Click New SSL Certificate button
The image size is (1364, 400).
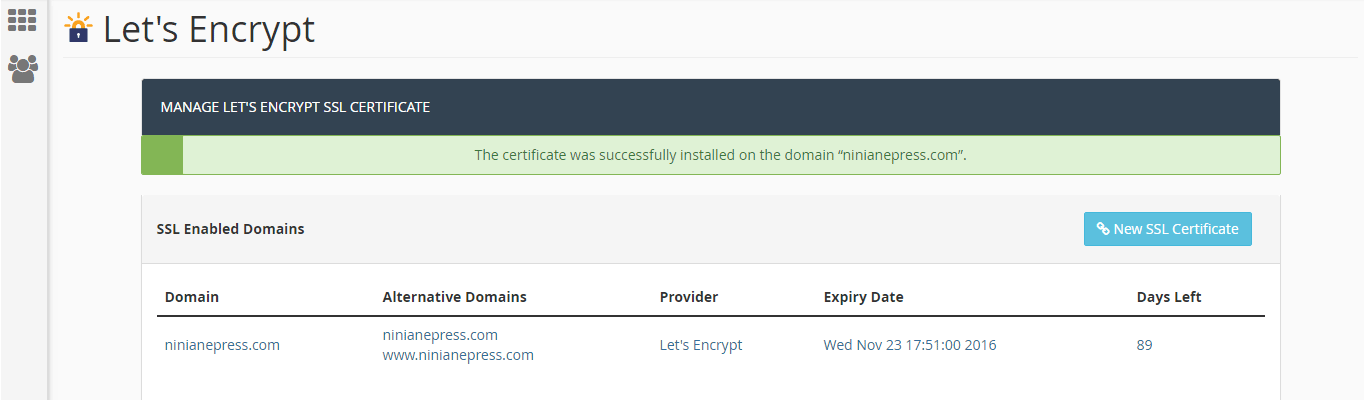click(1167, 229)
